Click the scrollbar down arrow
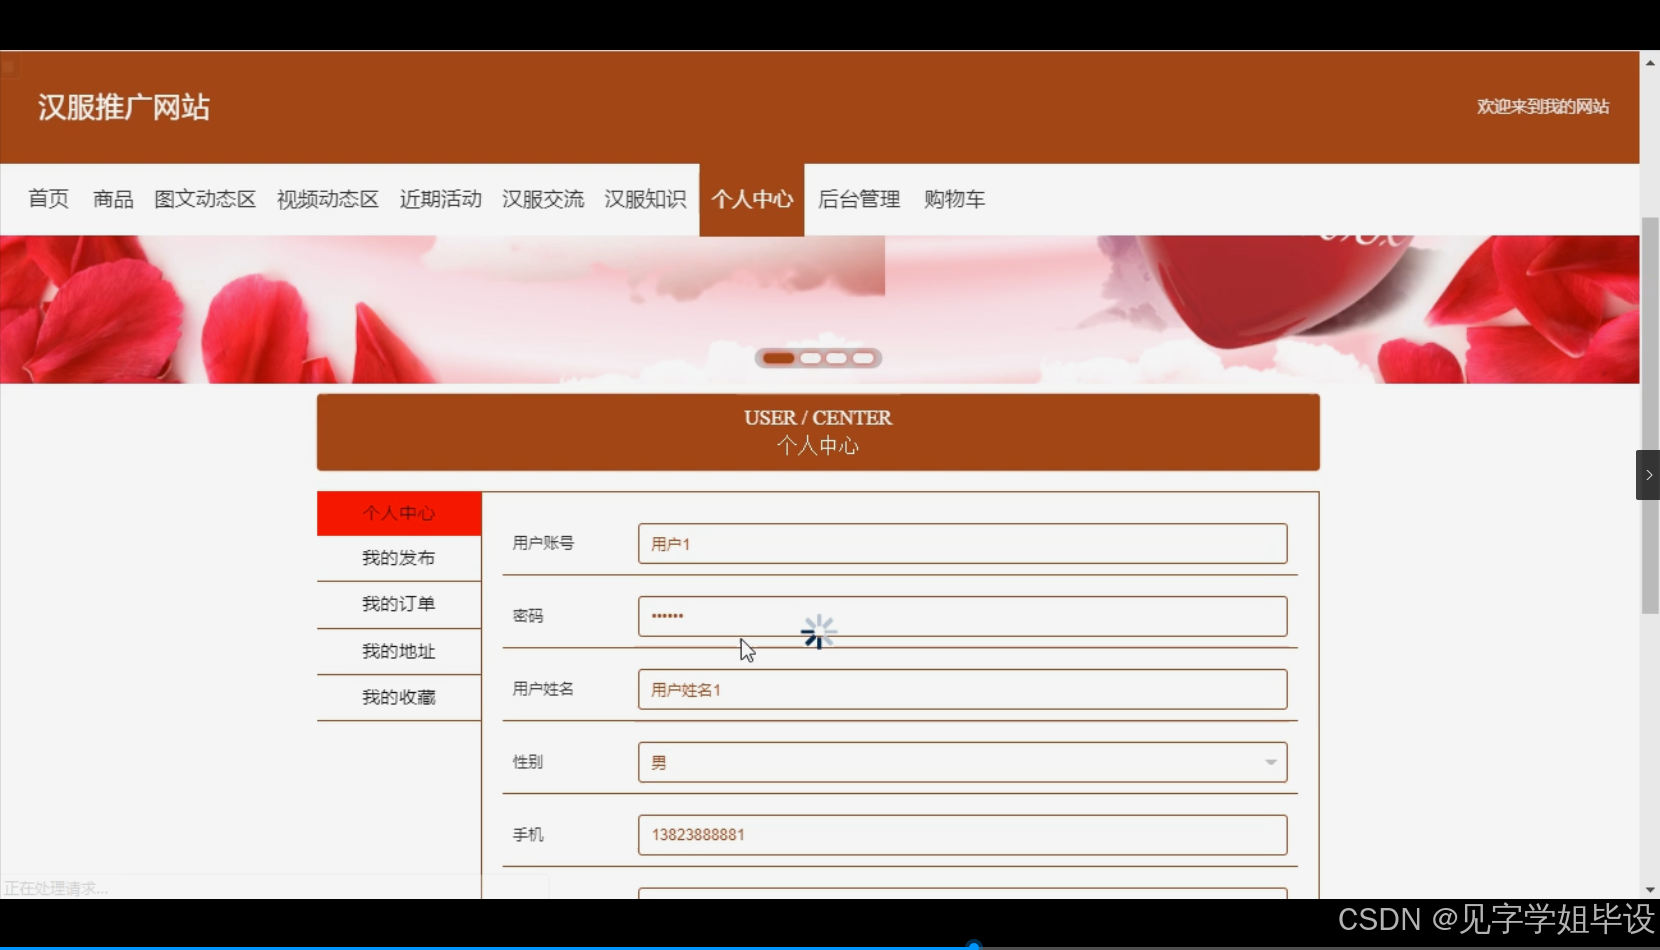Screen dimensions: 1660x950 [x=1650, y=889]
